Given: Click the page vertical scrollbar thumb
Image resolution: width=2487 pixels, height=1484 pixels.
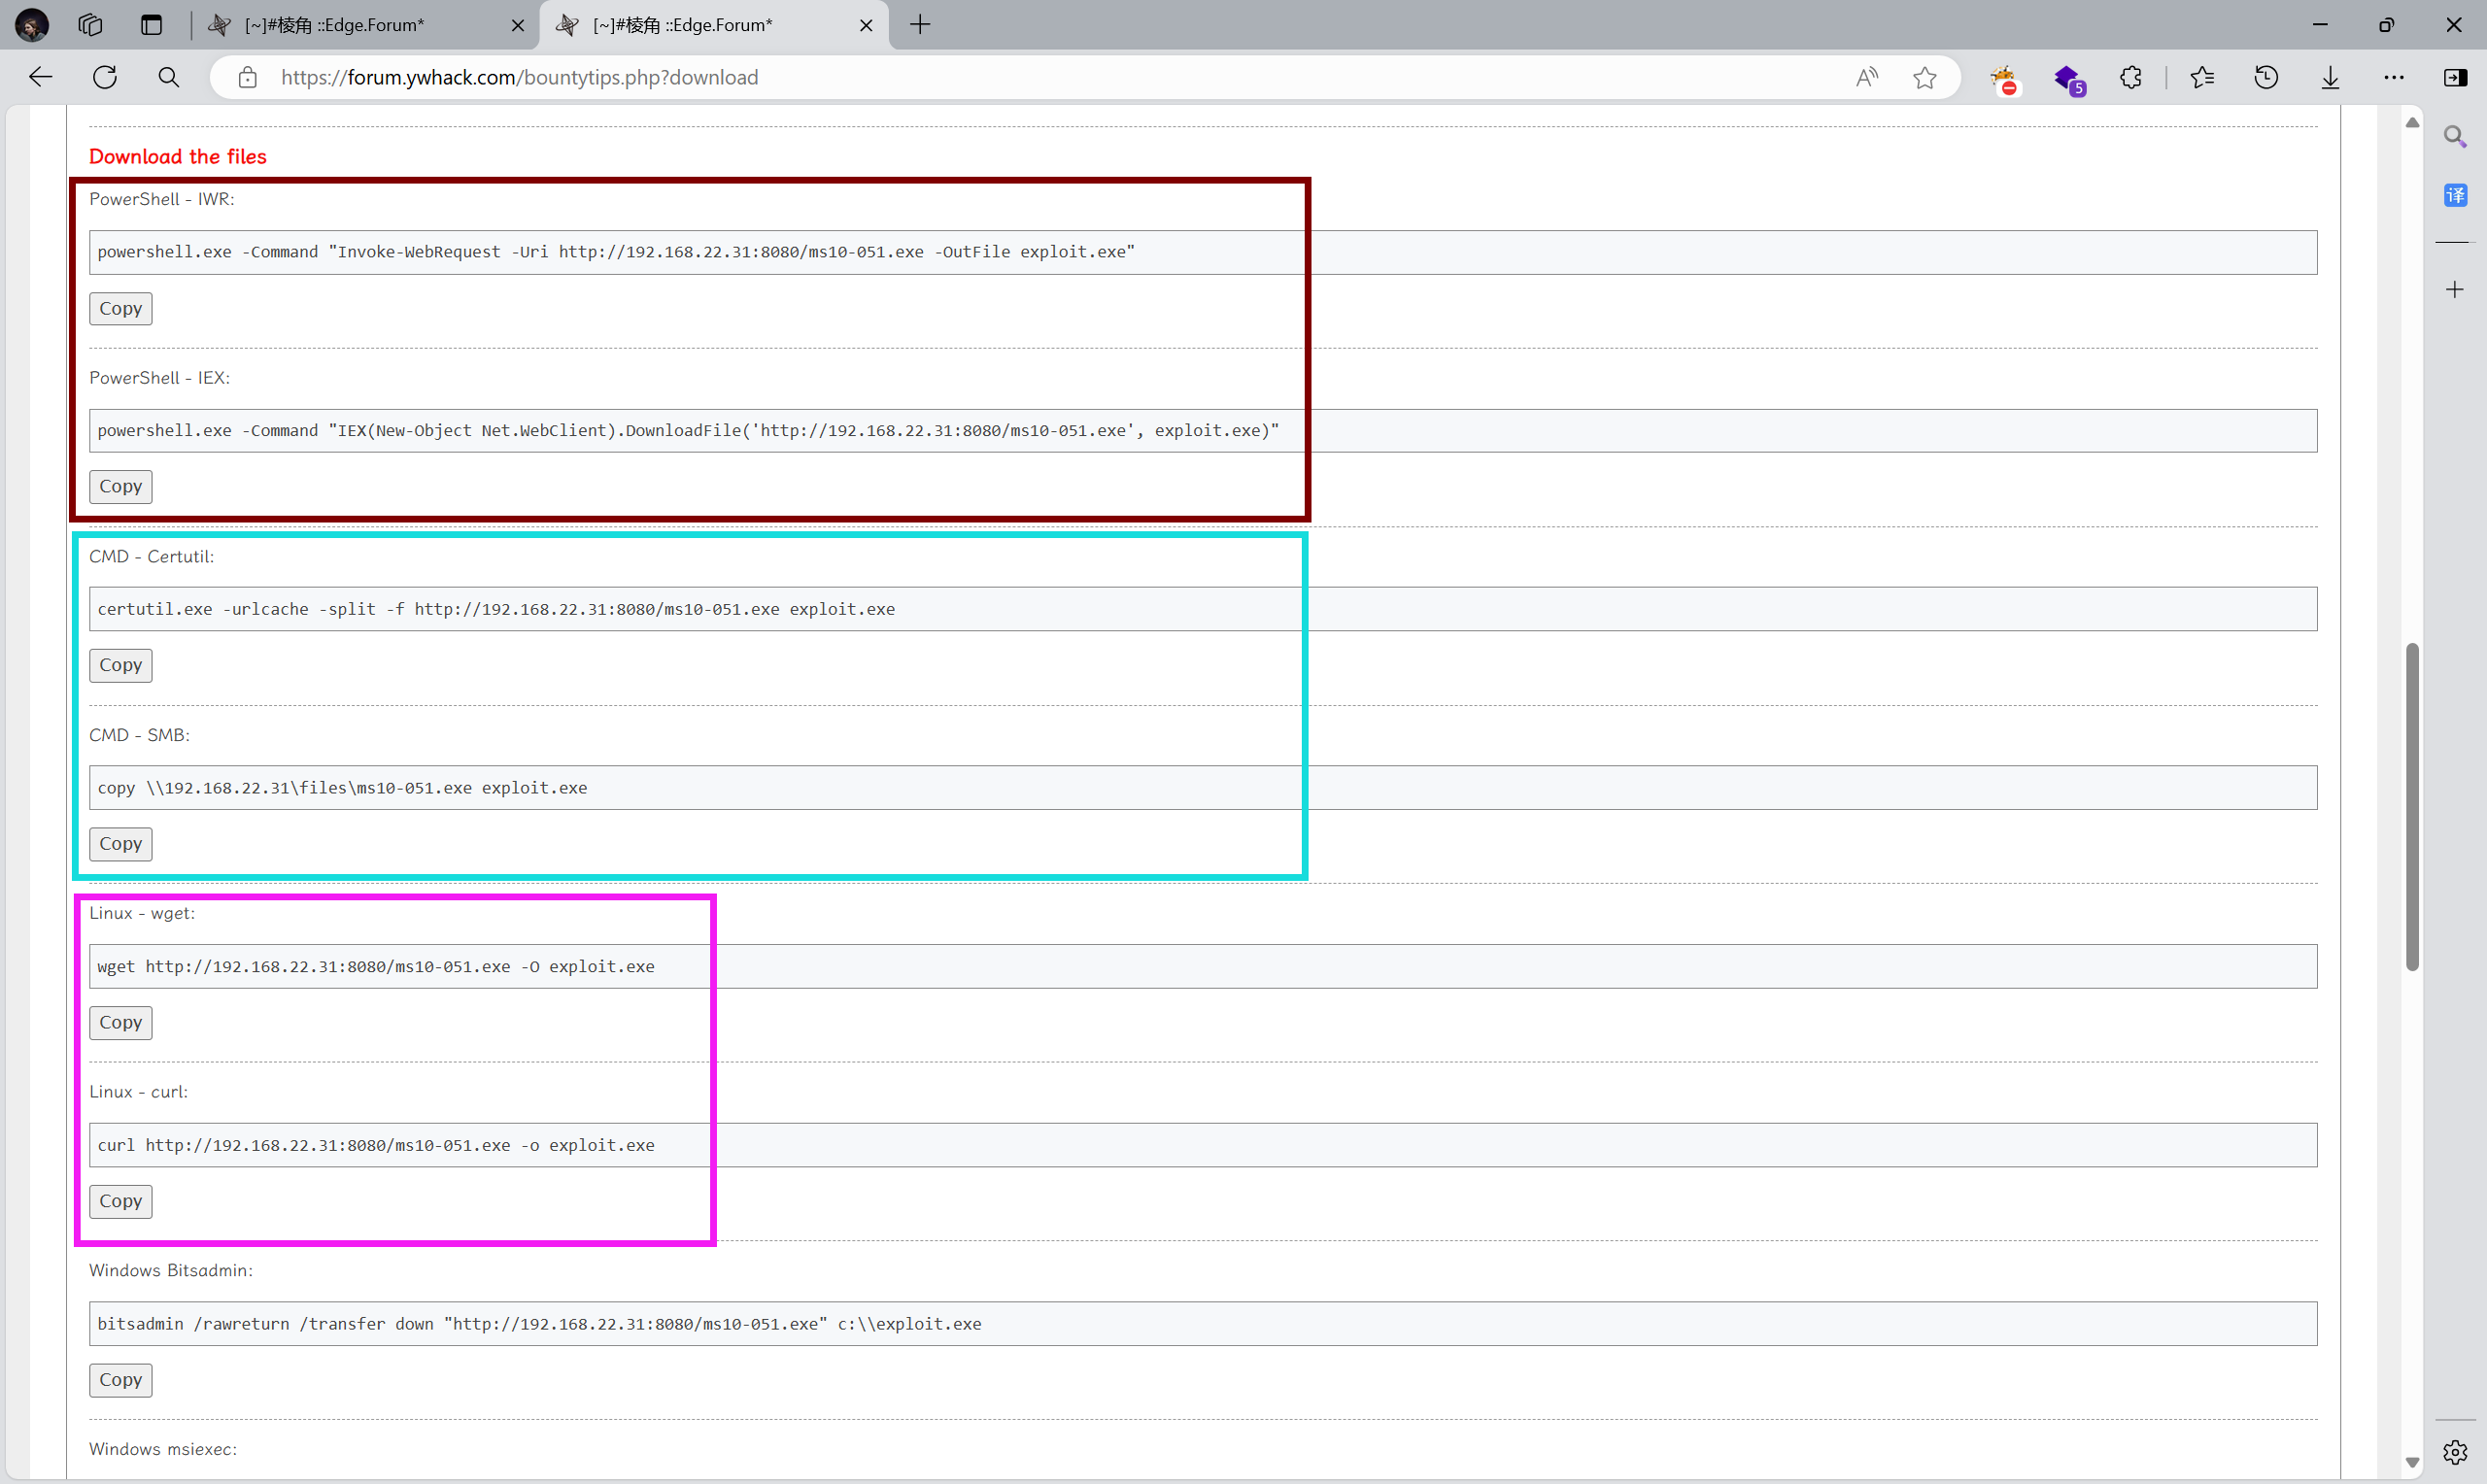Looking at the screenshot, I should (2412, 806).
